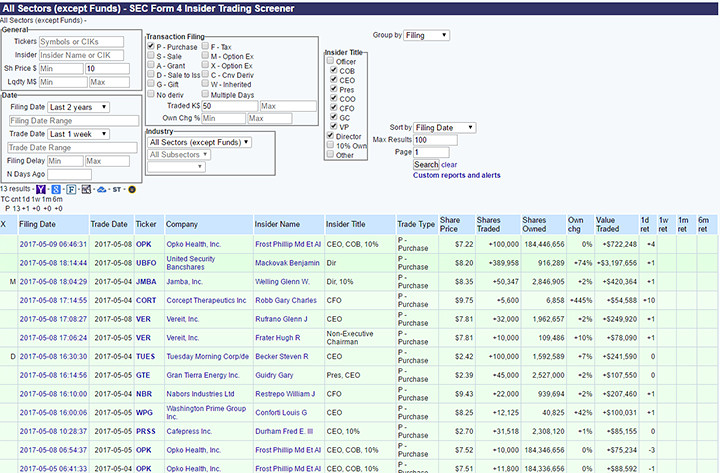Enable the 10% Own checkbox
Image resolution: width=720 pixels, height=473 pixels.
click(x=330, y=145)
